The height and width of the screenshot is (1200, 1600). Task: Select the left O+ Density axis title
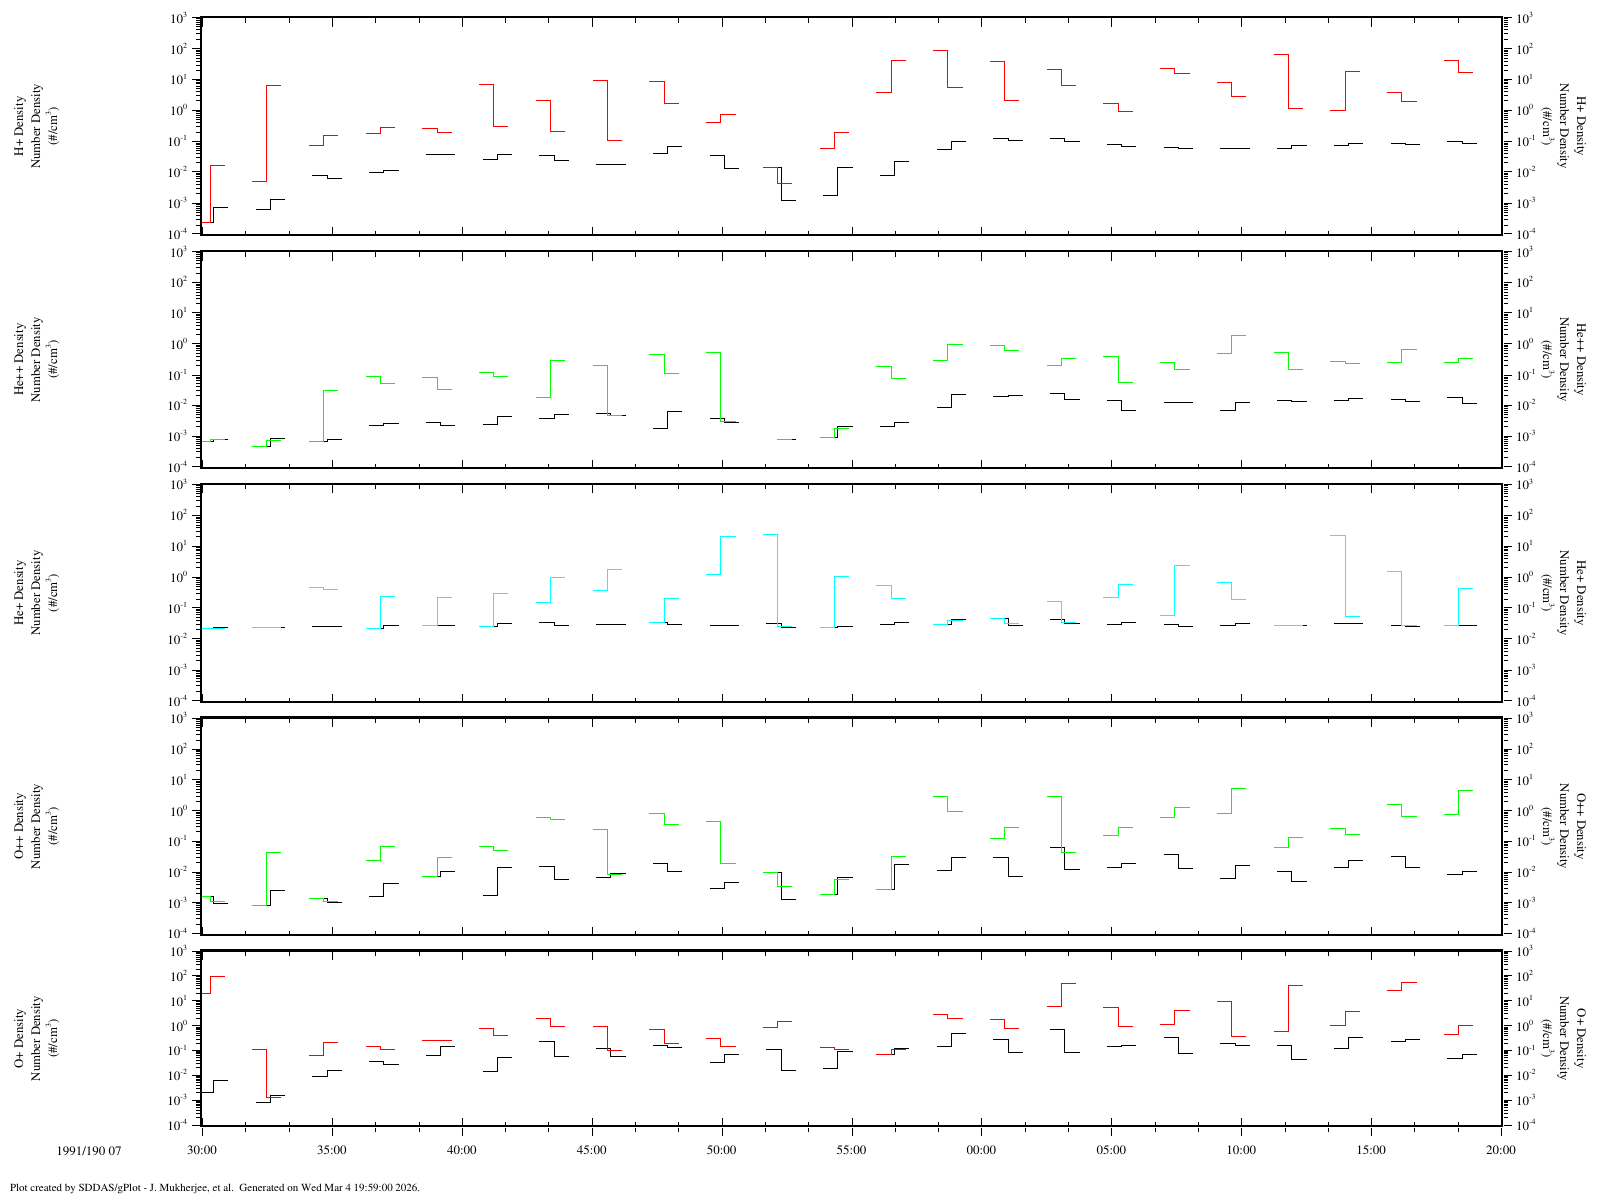[20, 1038]
